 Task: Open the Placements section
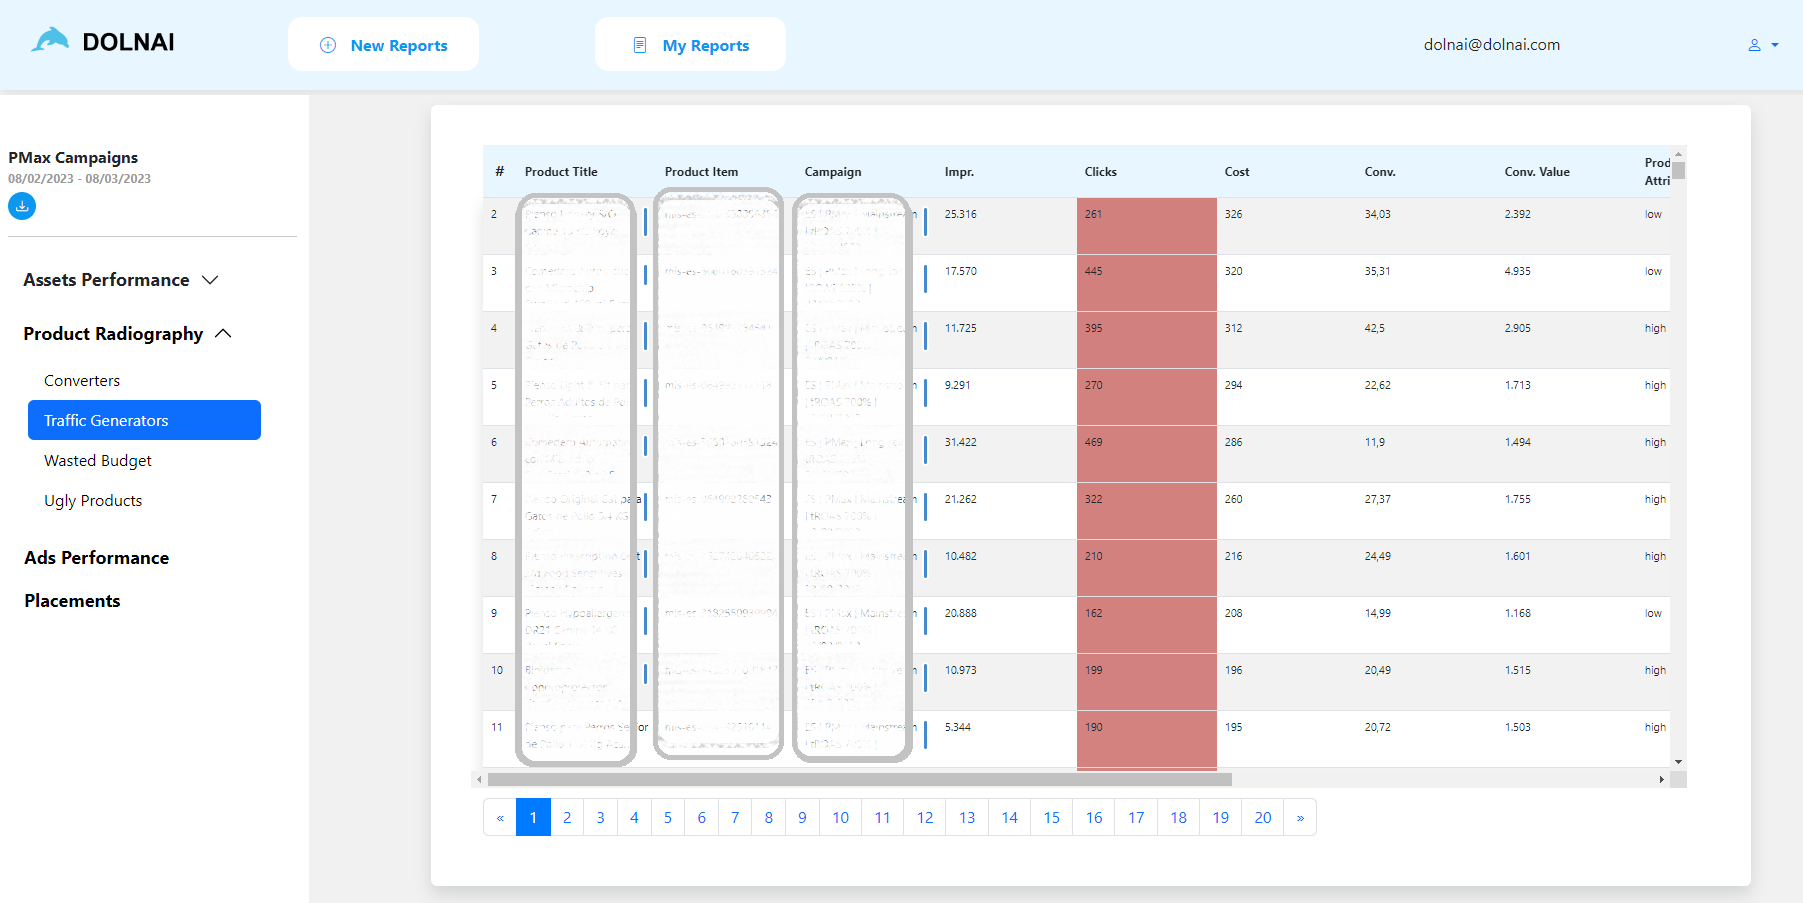point(72,600)
